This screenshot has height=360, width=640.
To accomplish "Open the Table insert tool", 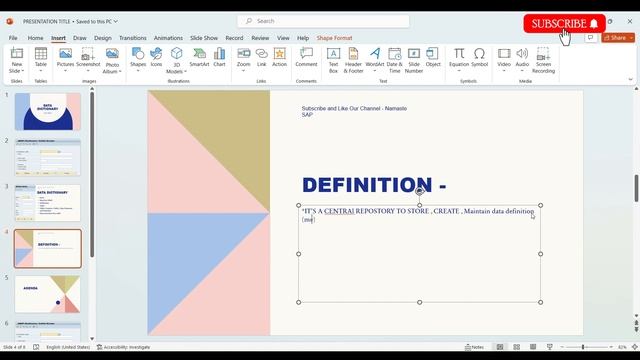I will 40,60.
